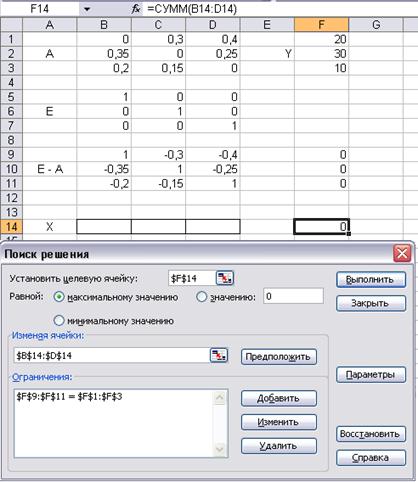418x482 pixels.
Task: Click cell A2 labeled A
Action: pos(50,54)
